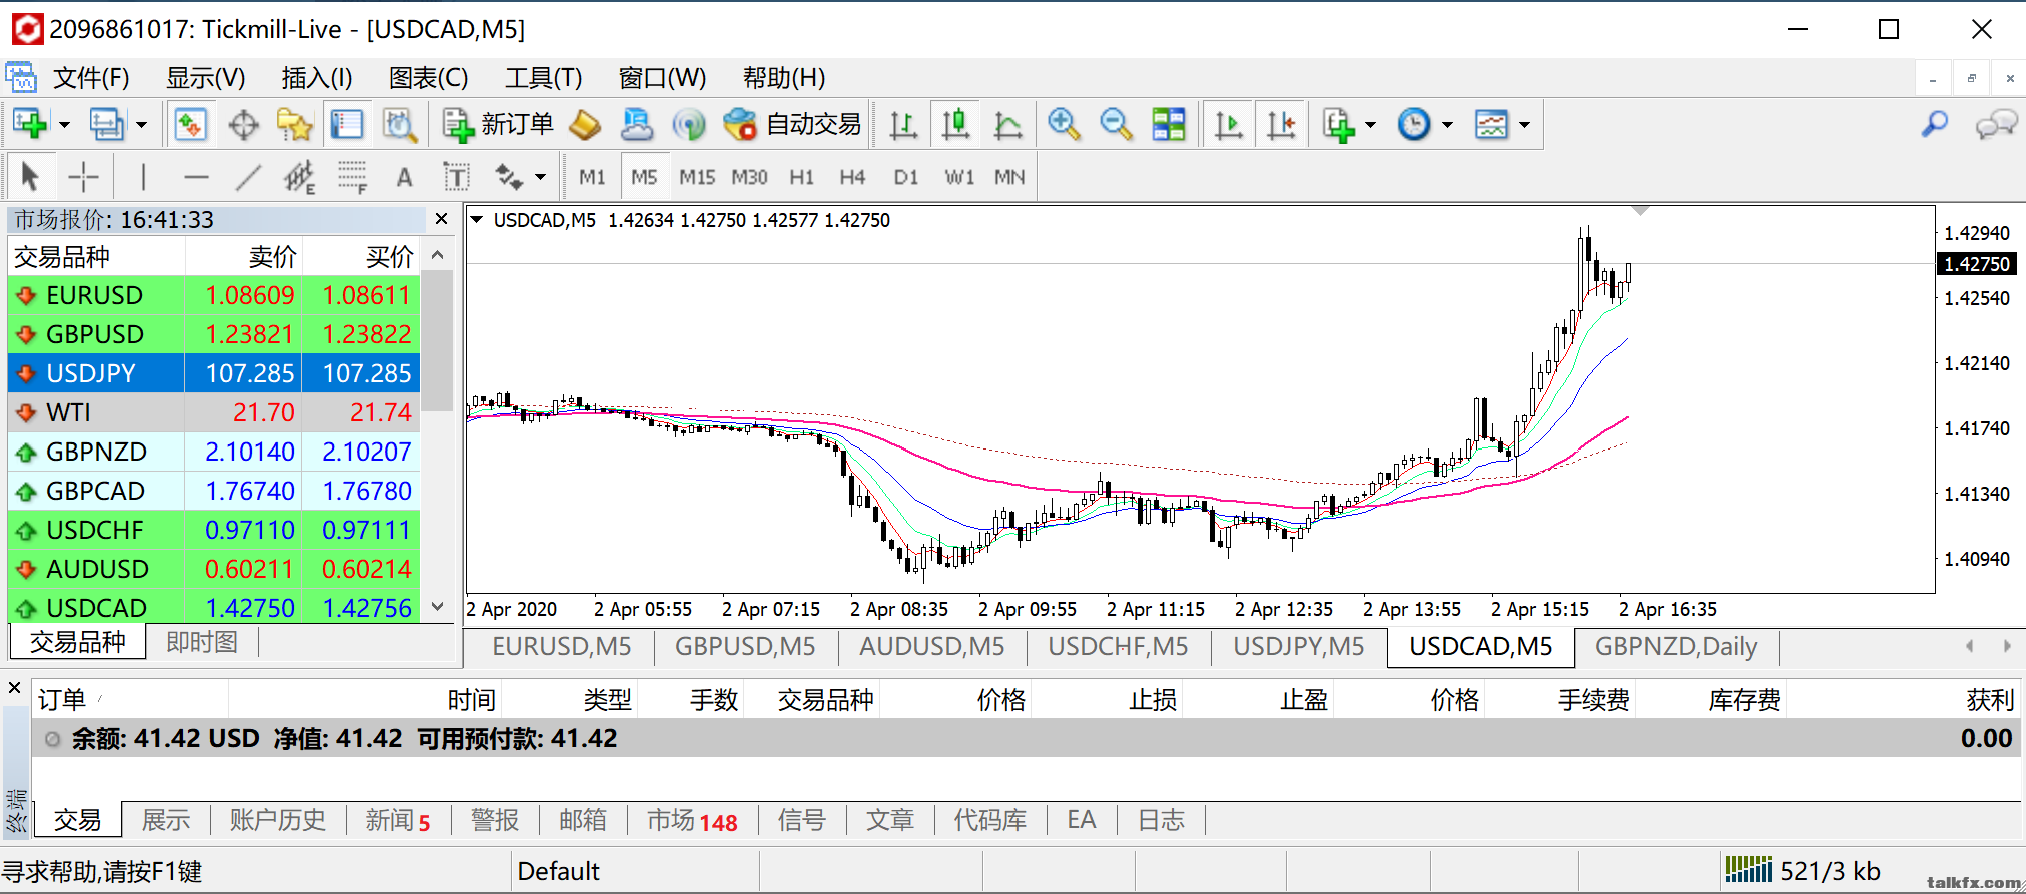Viewport: 2026px width, 894px height.
Task: Select the USDJPY row in Market Watch
Action: [214, 373]
